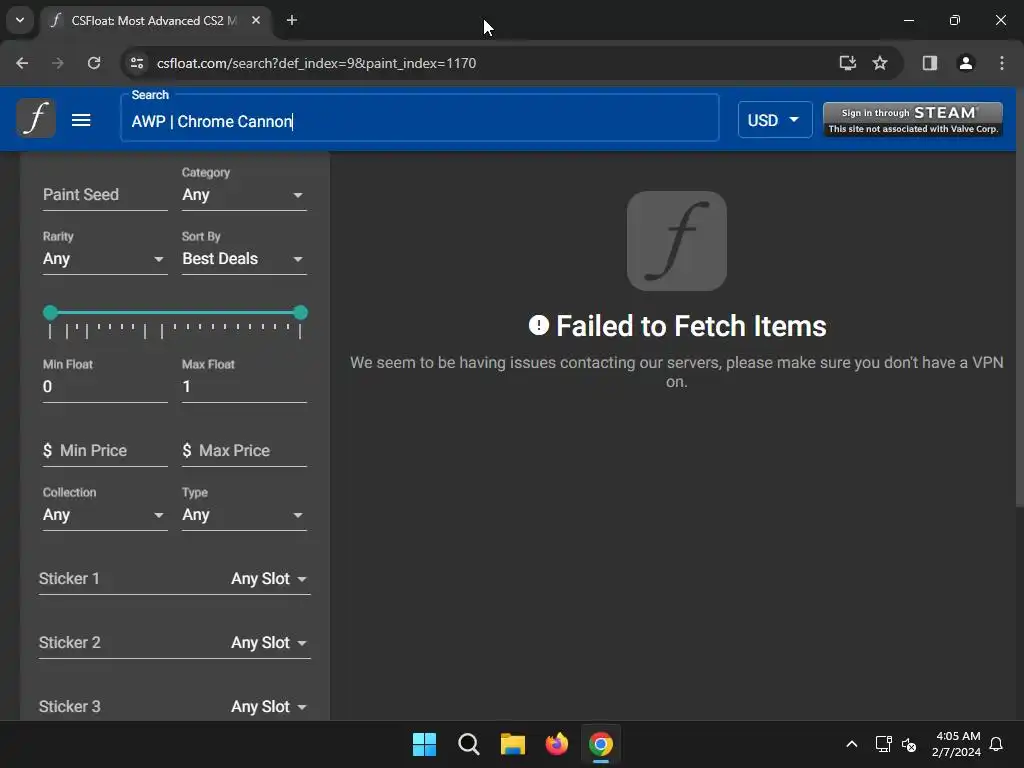Screen dimensions: 1024x768
Task: Click the right float range slider handle
Action: pos(300,313)
